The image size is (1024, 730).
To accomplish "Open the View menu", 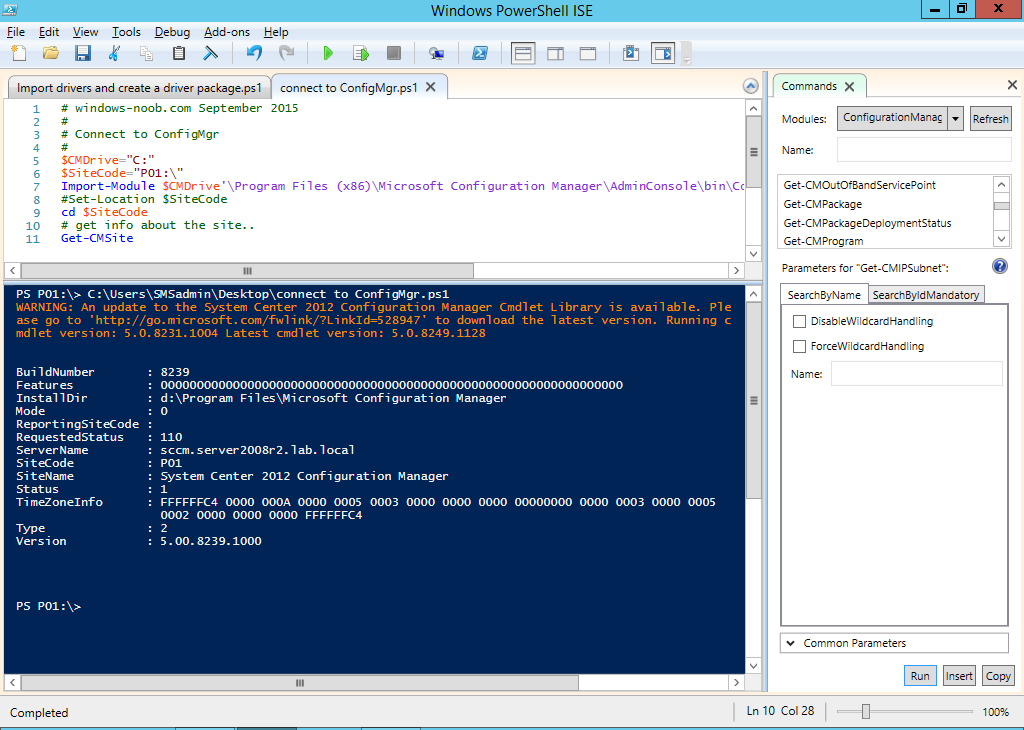I will (86, 31).
